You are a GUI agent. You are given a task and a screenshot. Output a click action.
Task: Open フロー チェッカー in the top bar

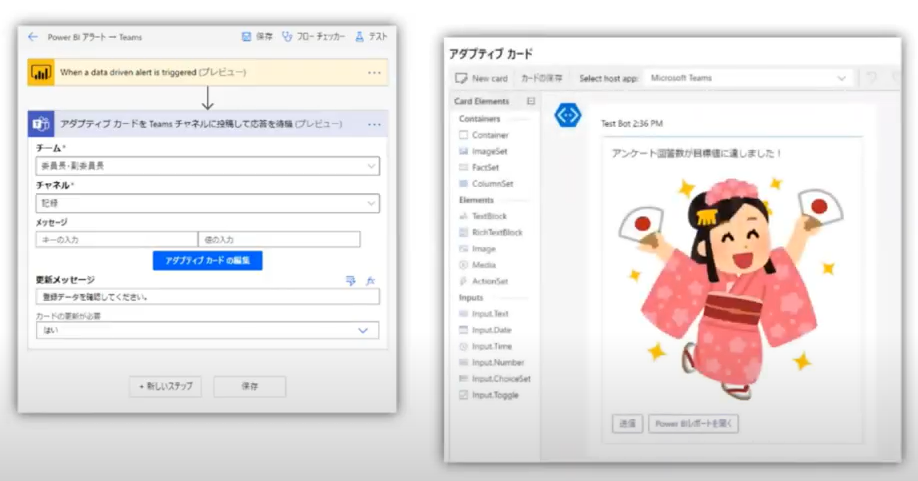314,37
